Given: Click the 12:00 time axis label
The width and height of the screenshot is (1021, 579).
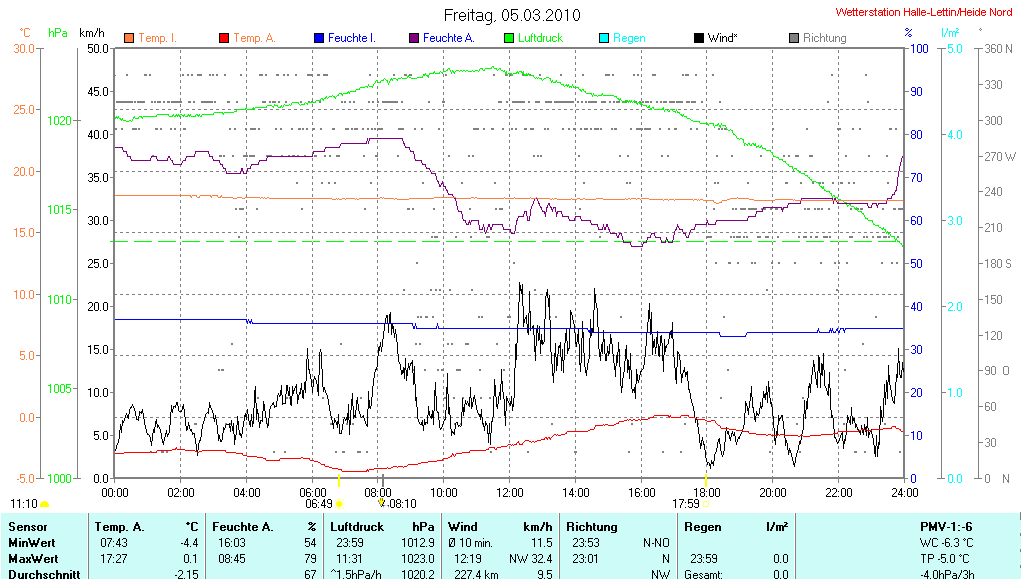Looking at the screenshot, I should tap(510, 492).
